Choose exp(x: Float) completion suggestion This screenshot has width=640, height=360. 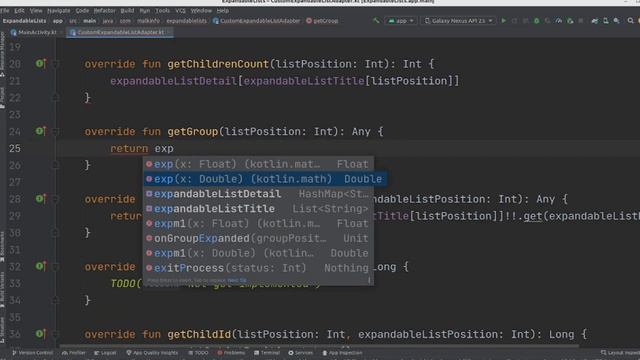pyautogui.click(x=258, y=164)
